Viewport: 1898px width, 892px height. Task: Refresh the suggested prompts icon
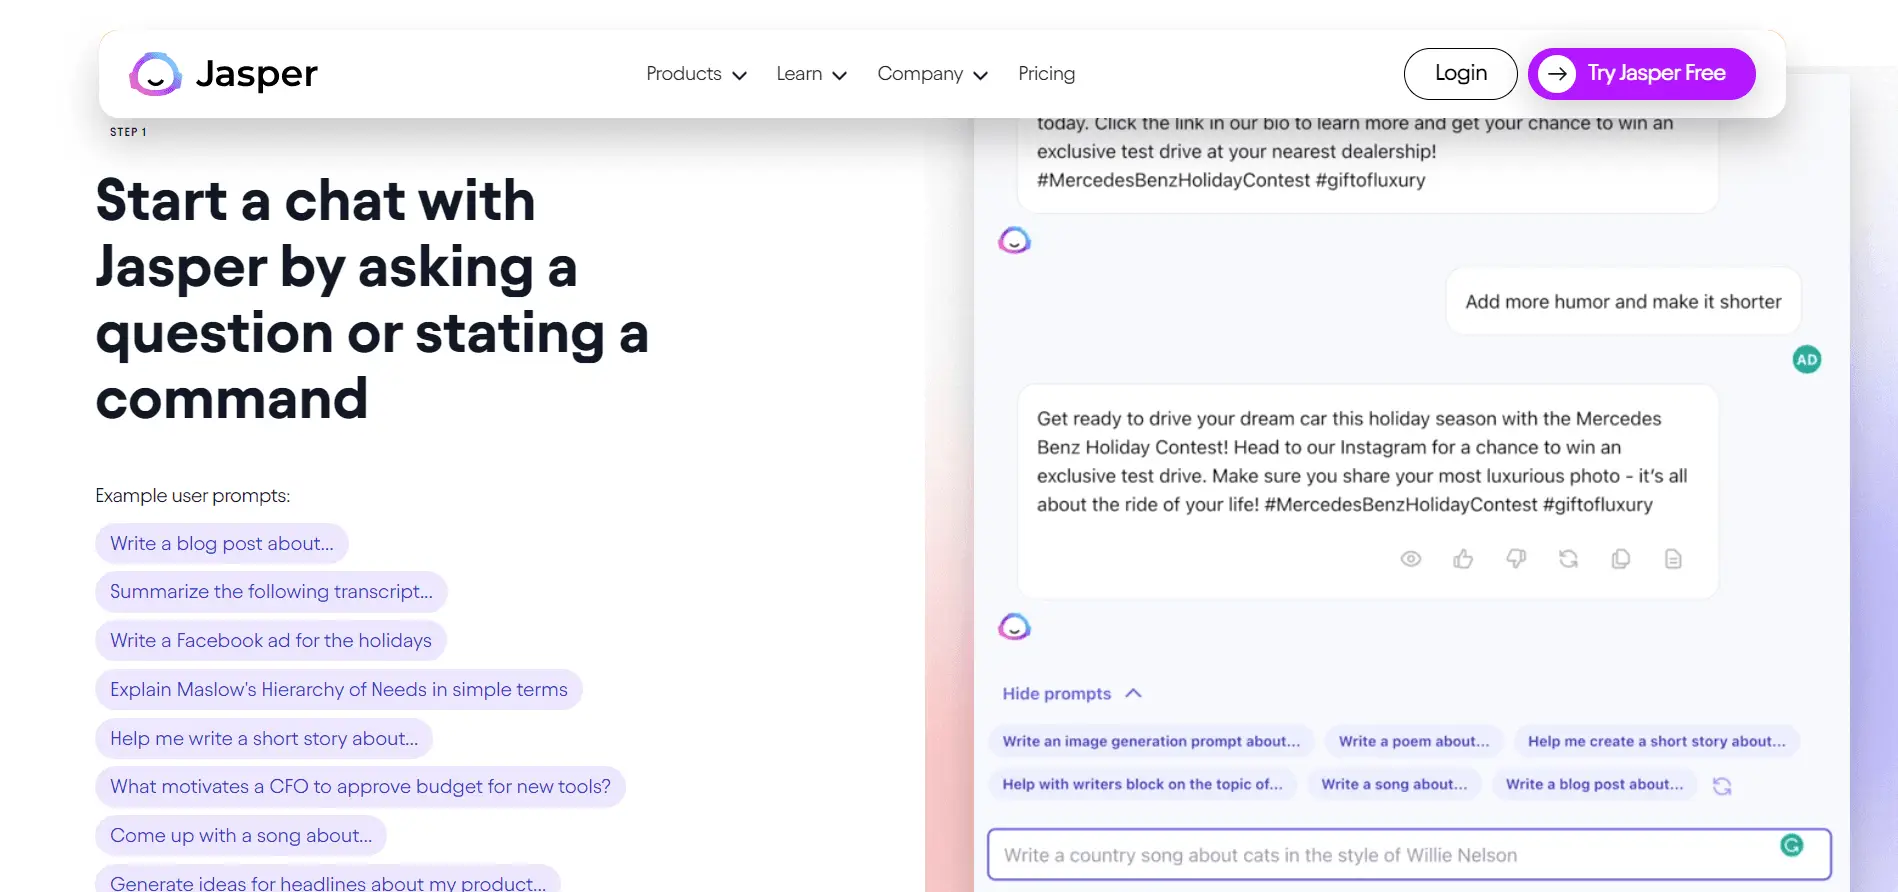(1721, 786)
